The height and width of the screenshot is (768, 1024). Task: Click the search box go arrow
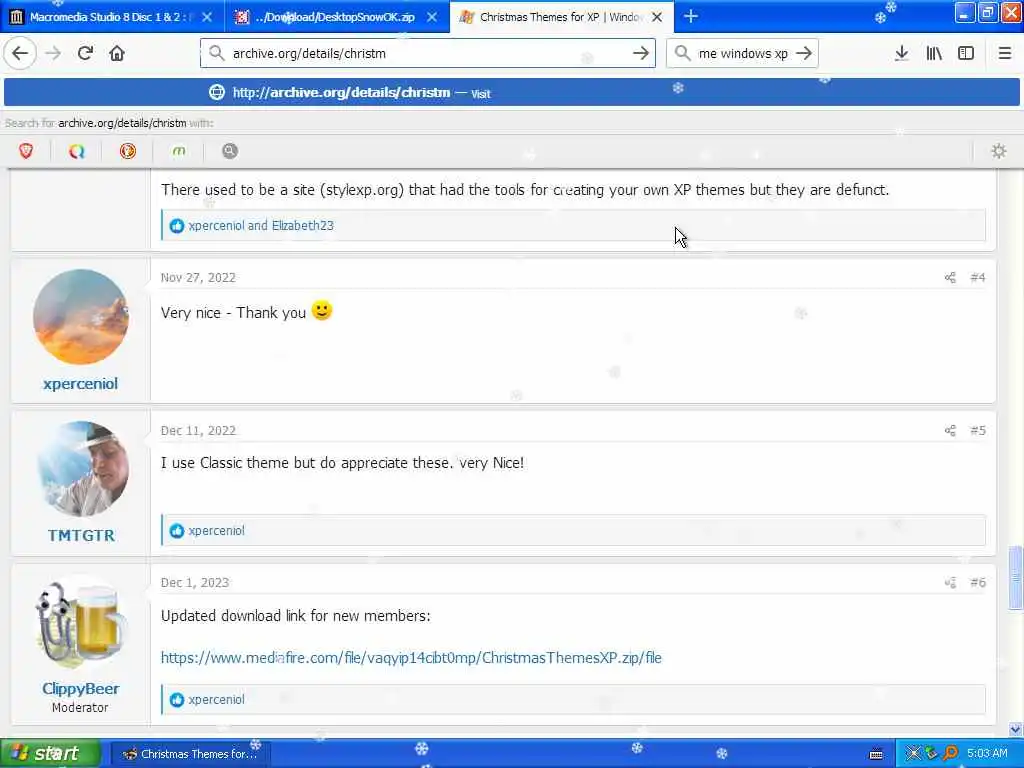805,53
